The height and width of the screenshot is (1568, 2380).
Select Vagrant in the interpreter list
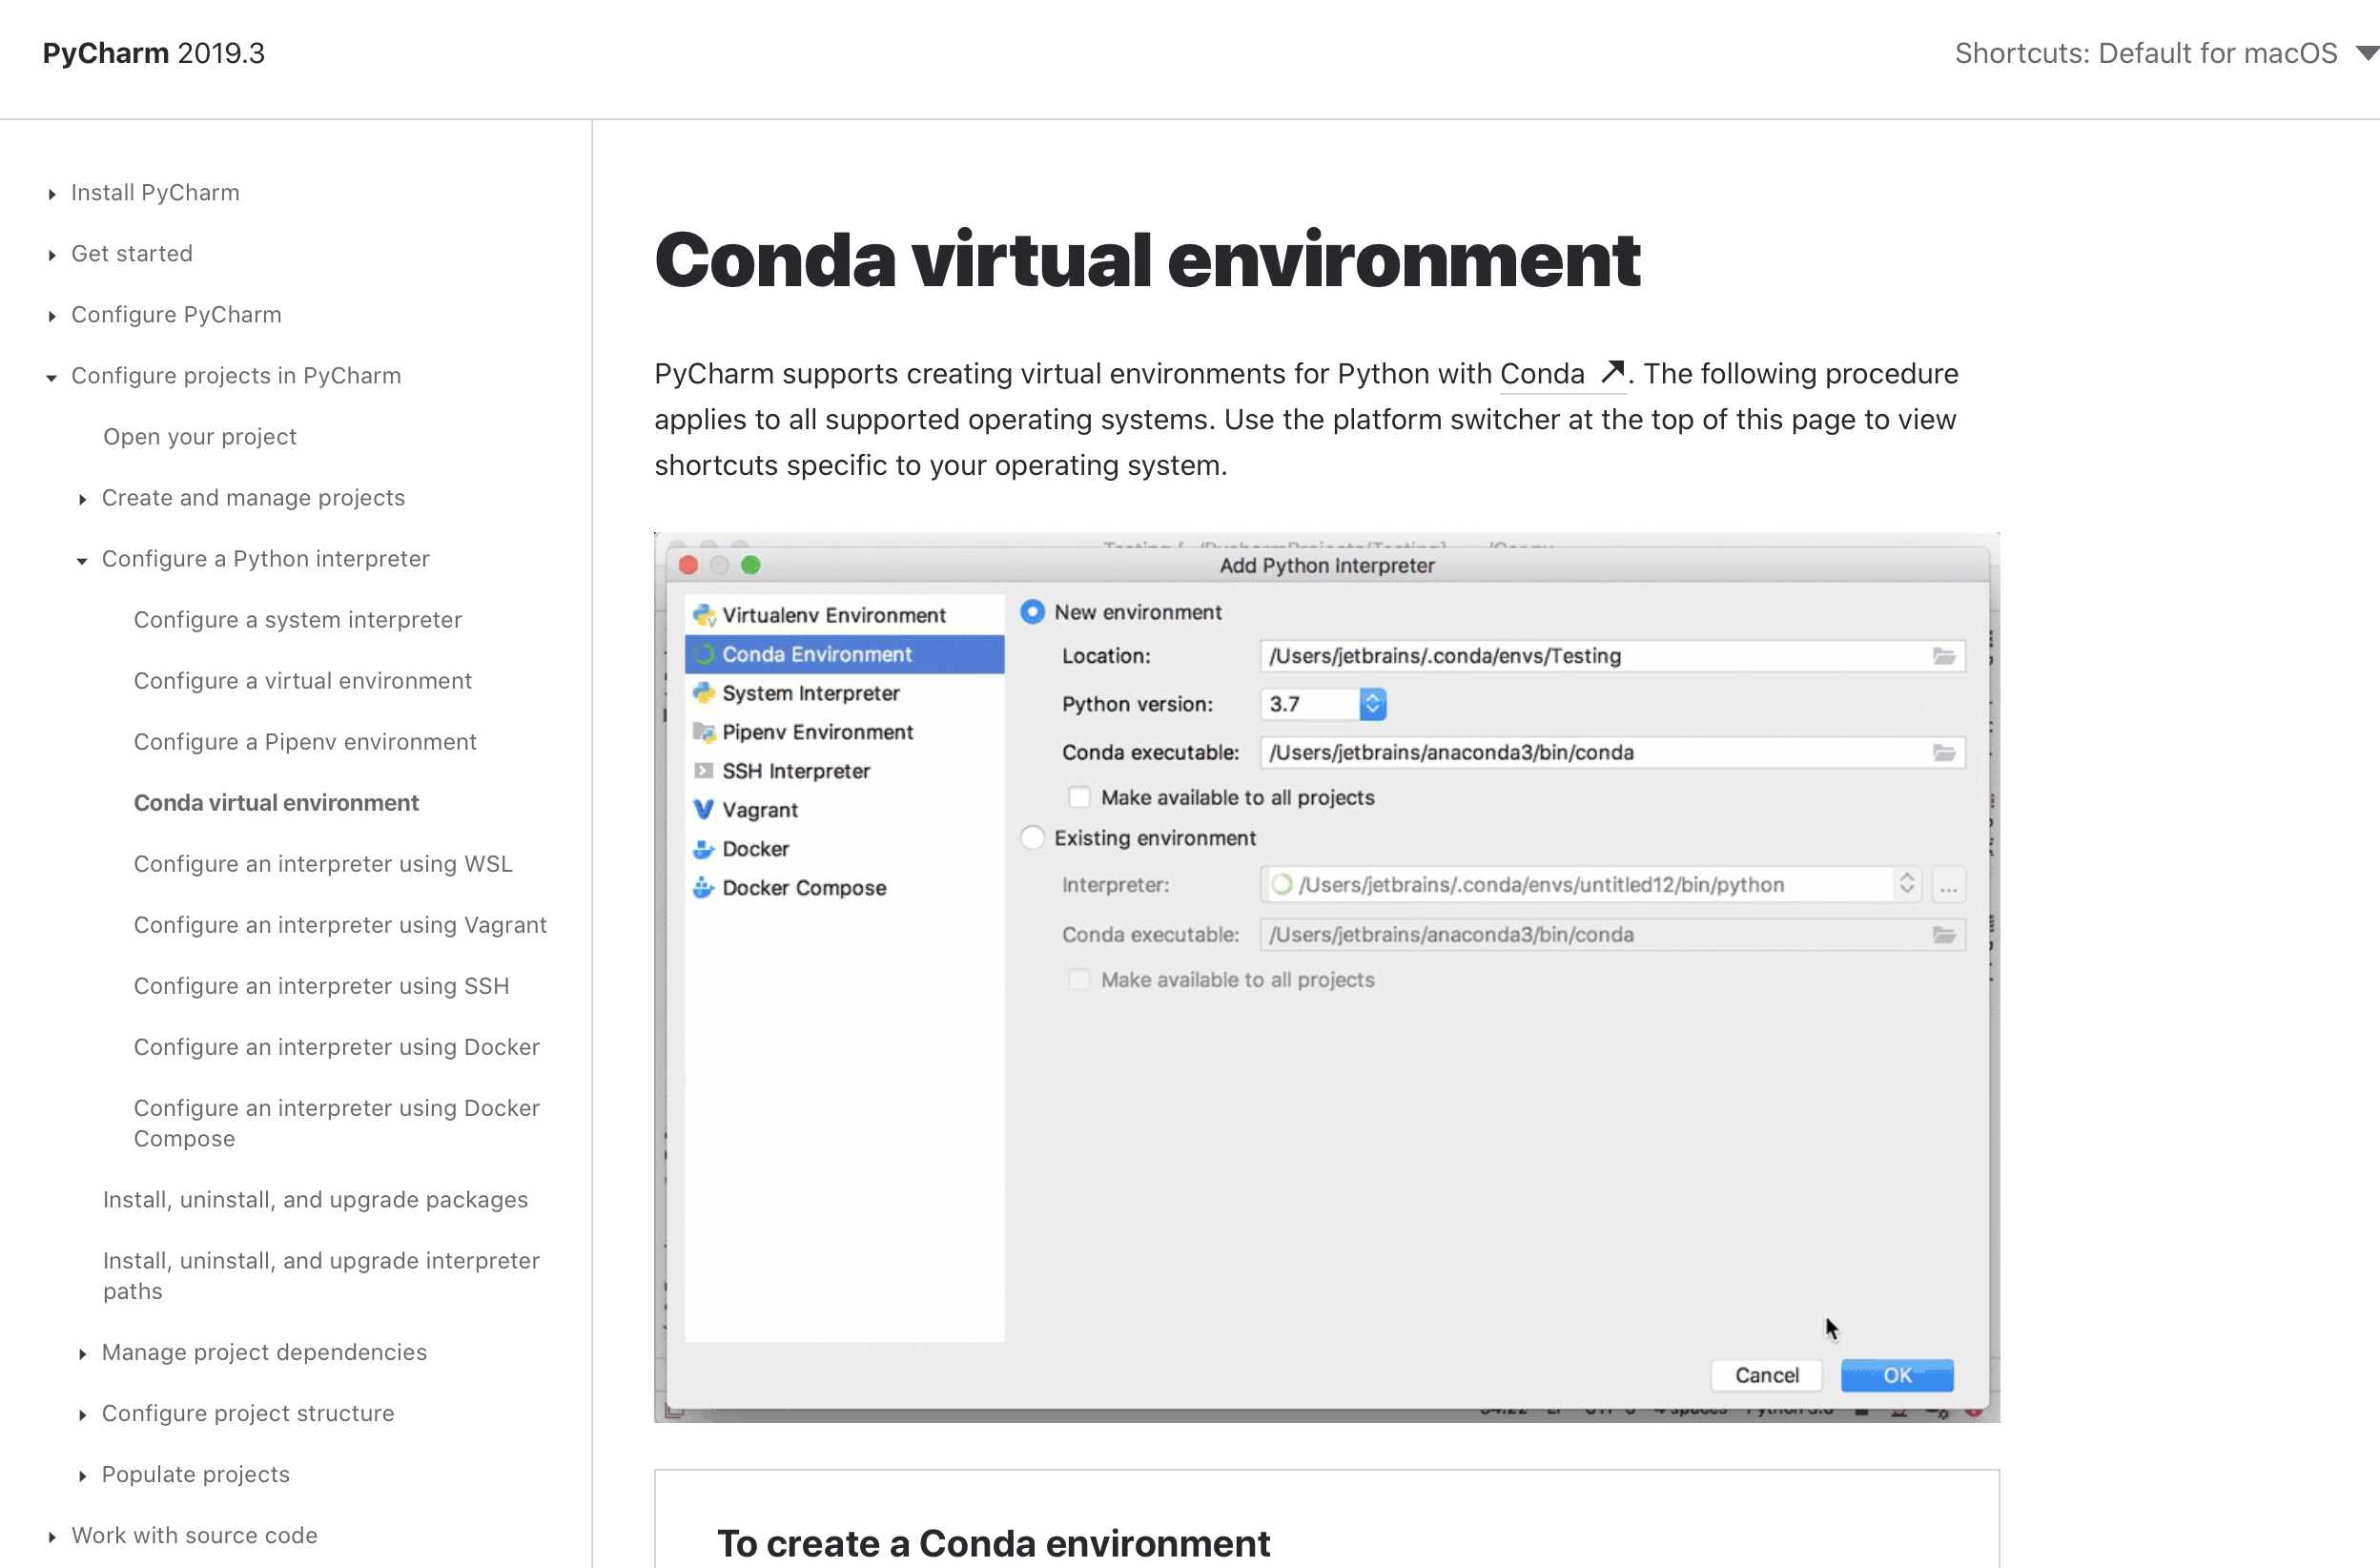tap(844, 810)
